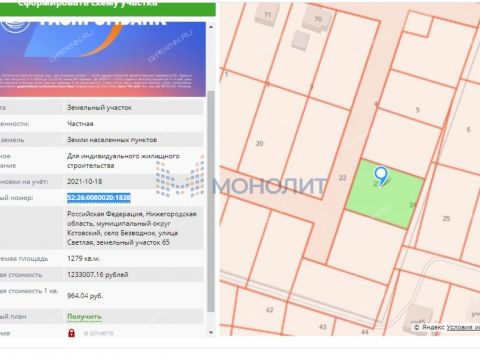Click the address text with улица Светлая
Screen dimensions: 480x360
132,228
